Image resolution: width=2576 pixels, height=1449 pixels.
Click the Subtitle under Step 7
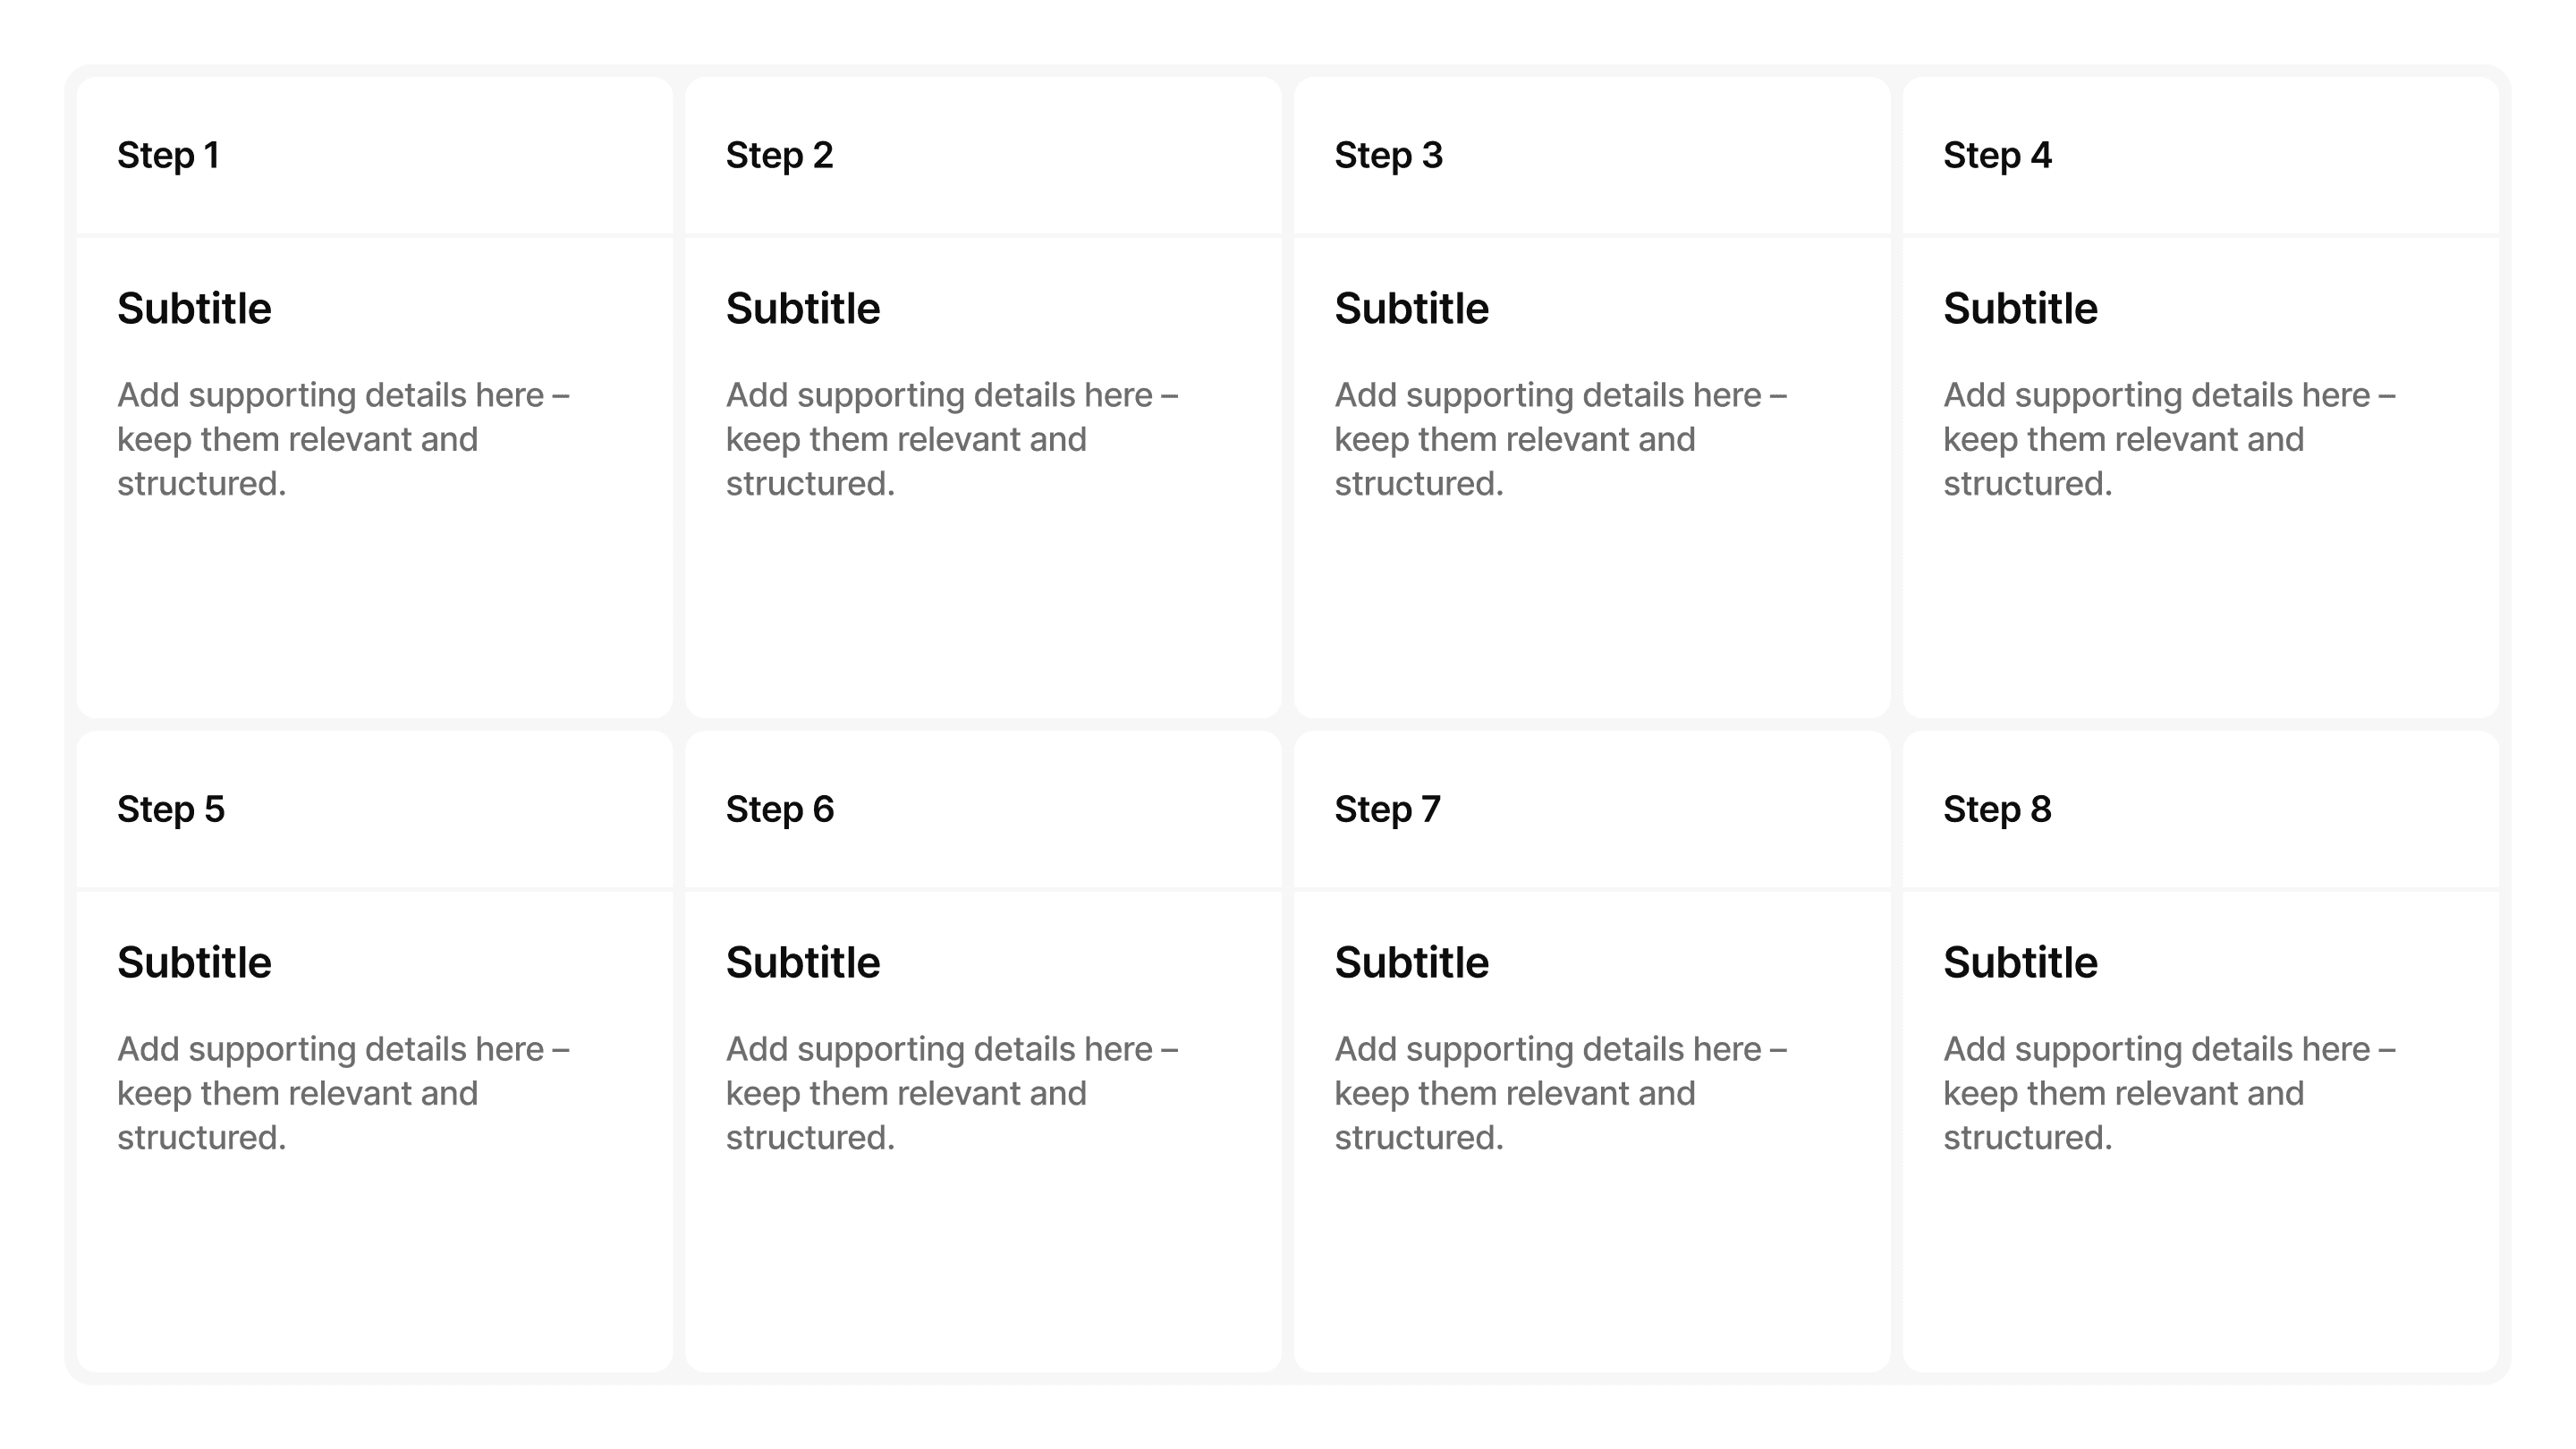[1412, 963]
